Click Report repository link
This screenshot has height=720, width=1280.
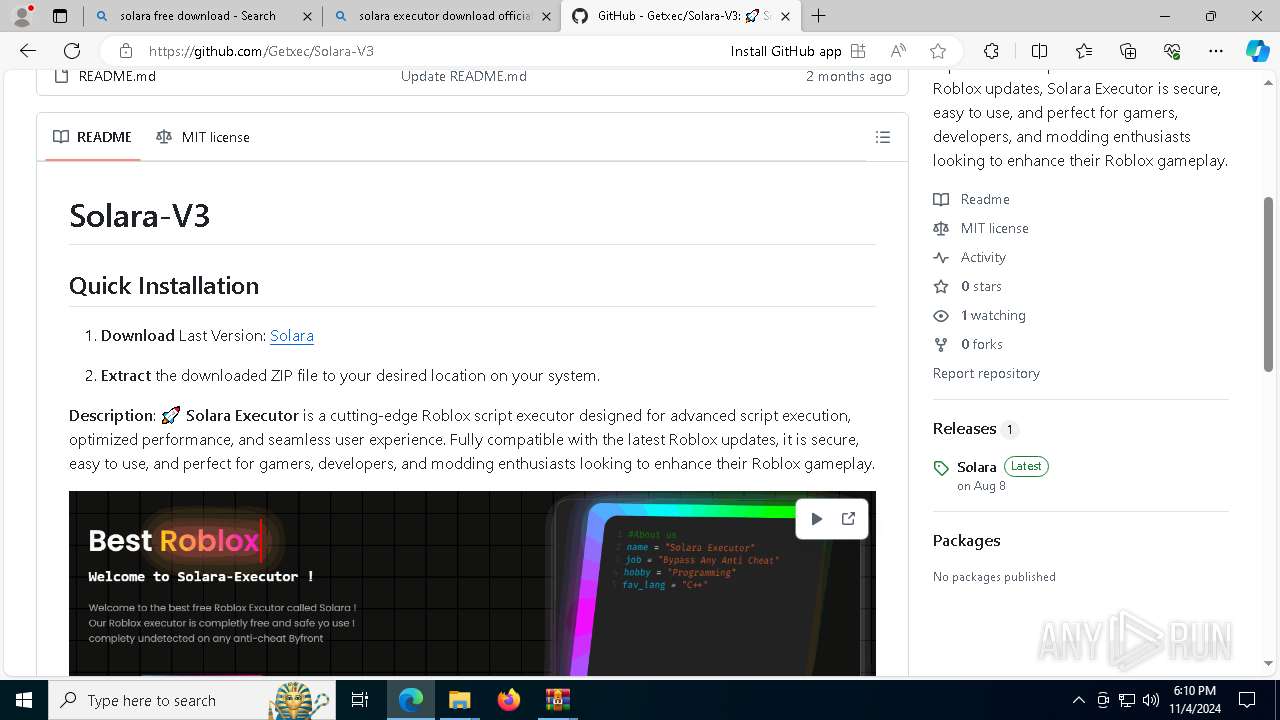point(986,373)
